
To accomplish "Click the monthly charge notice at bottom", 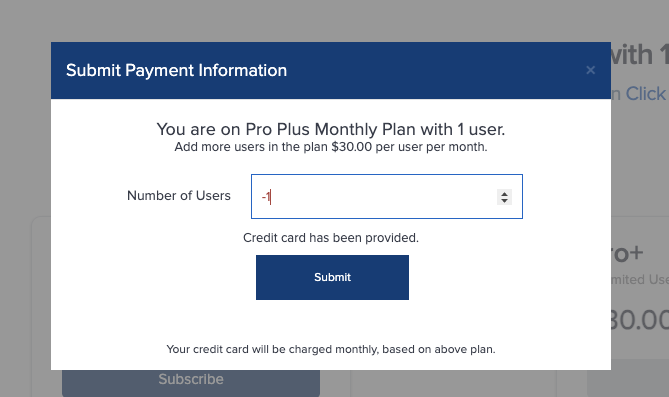I will pyautogui.click(x=331, y=349).
